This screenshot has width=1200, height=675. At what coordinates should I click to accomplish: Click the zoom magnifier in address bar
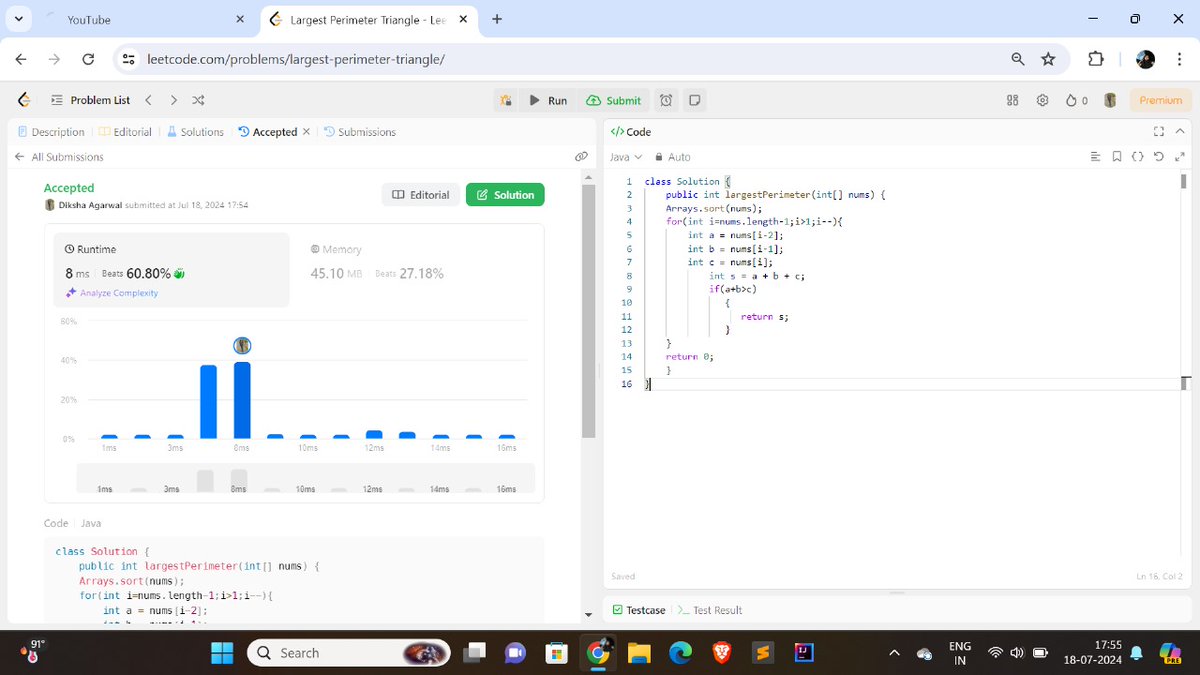tap(1018, 59)
